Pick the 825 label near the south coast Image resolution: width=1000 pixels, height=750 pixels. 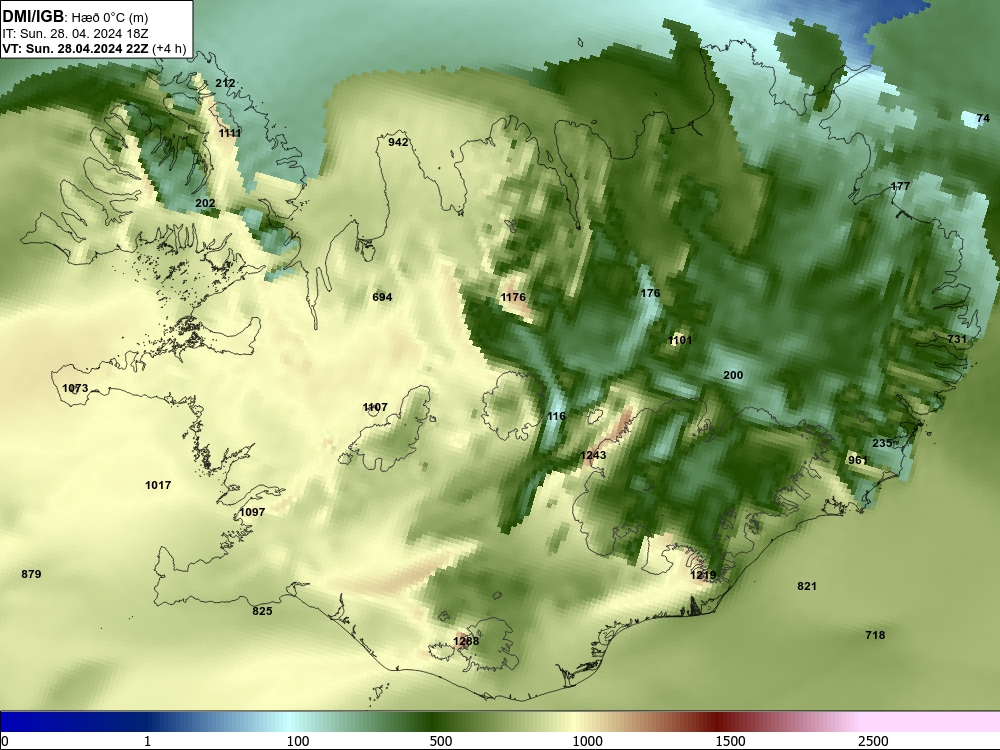tap(262, 611)
